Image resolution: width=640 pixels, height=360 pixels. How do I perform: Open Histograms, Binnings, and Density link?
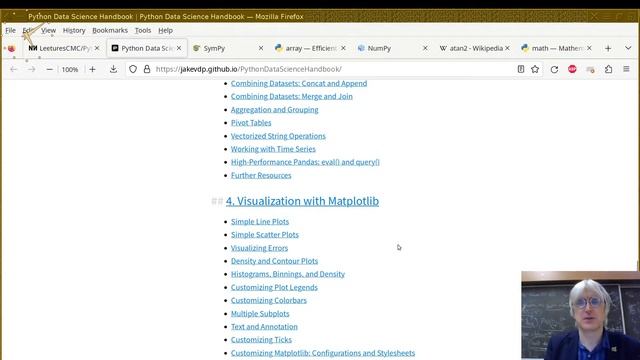(x=288, y=274)
